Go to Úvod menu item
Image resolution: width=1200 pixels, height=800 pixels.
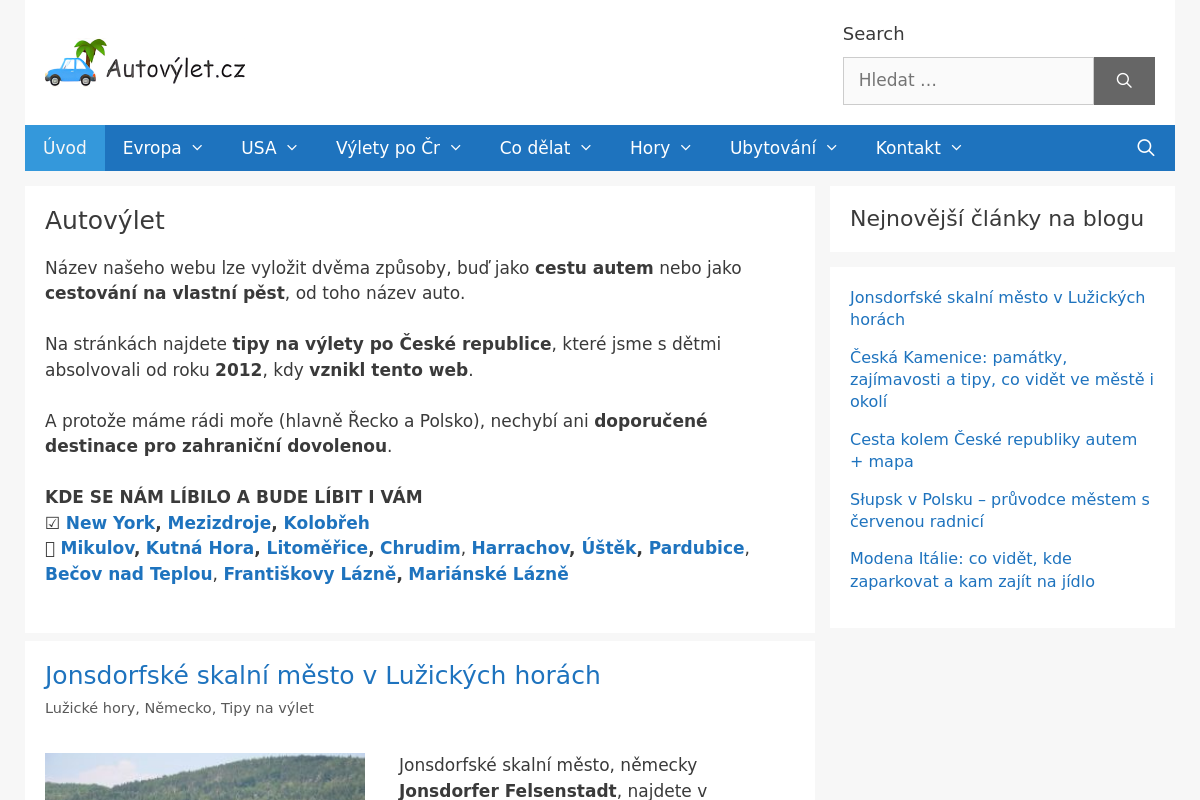[x=65, y=148]
